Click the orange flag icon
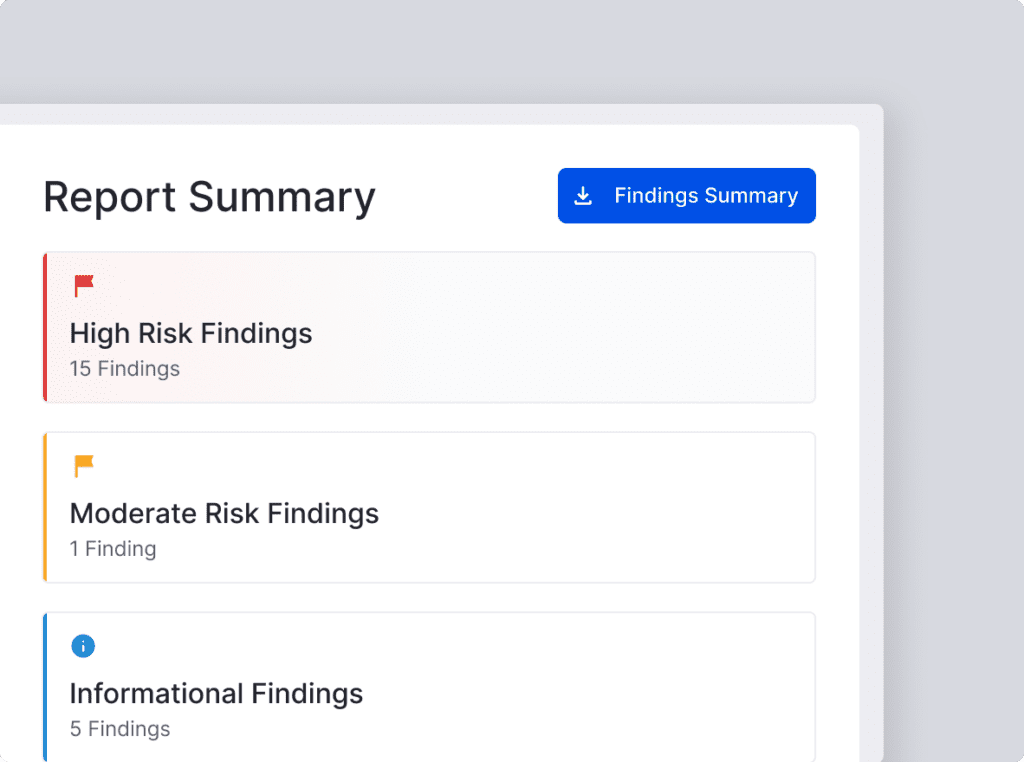 pyautogui.click(x=84, y=466)
